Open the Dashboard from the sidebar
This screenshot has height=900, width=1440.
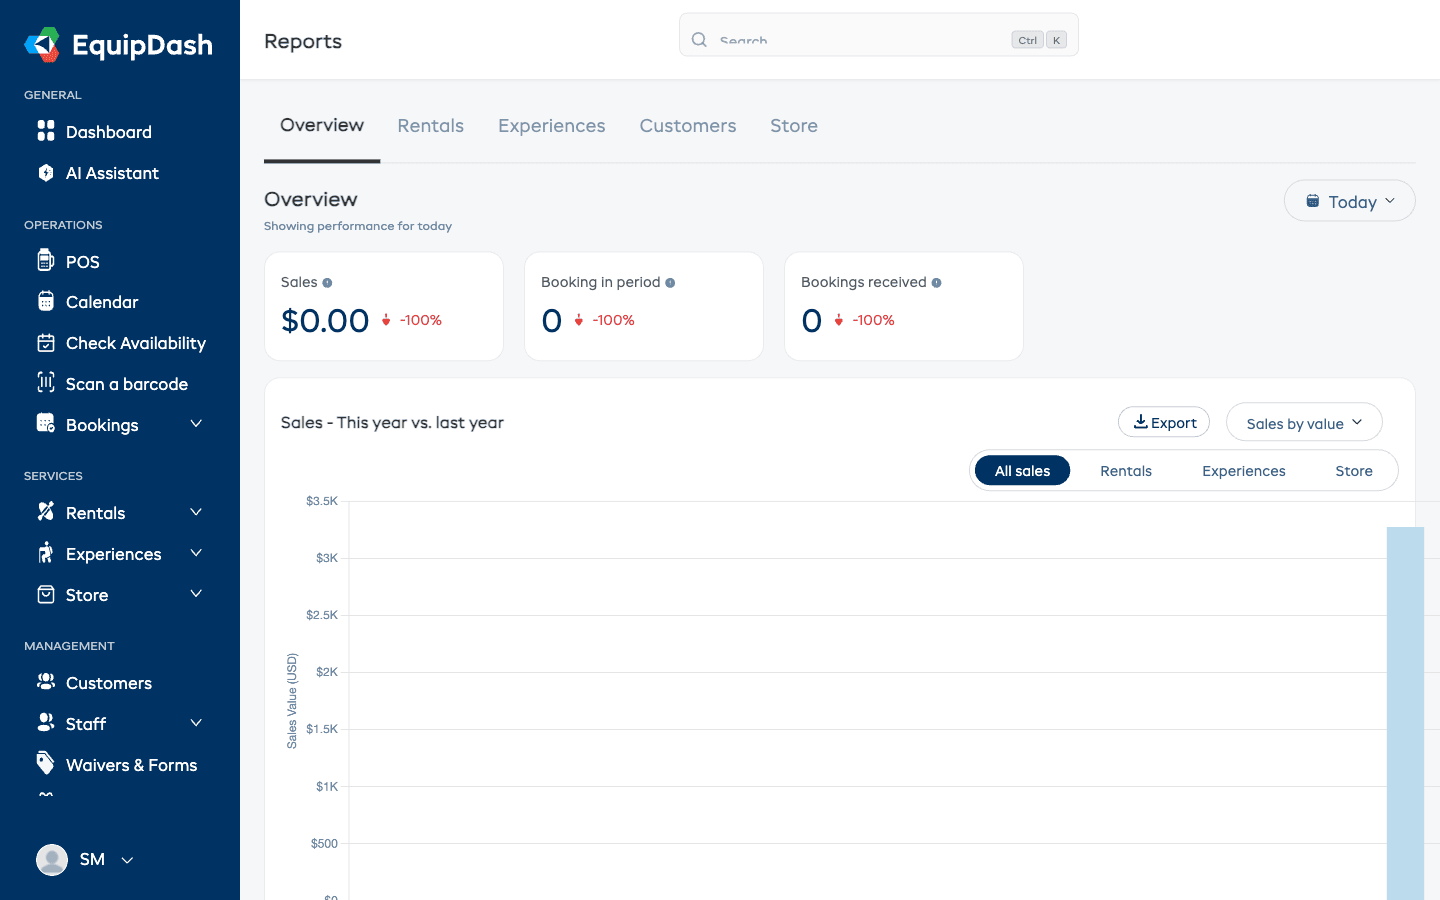[108, 131]
